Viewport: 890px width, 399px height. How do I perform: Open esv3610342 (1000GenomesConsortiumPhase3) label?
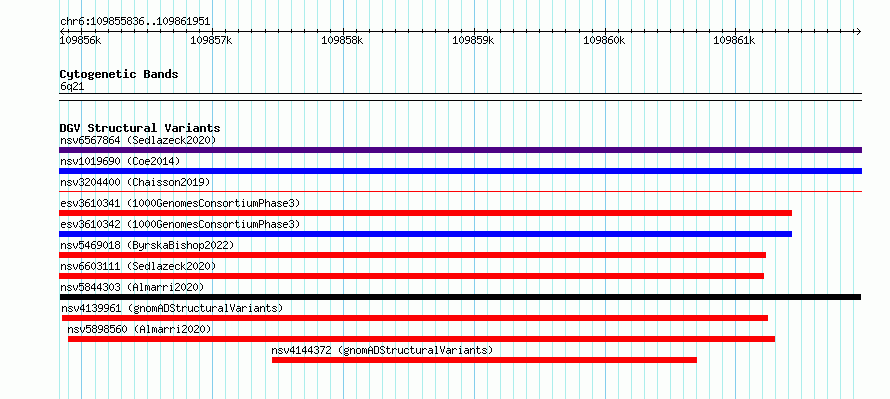(x=180, y=224)
